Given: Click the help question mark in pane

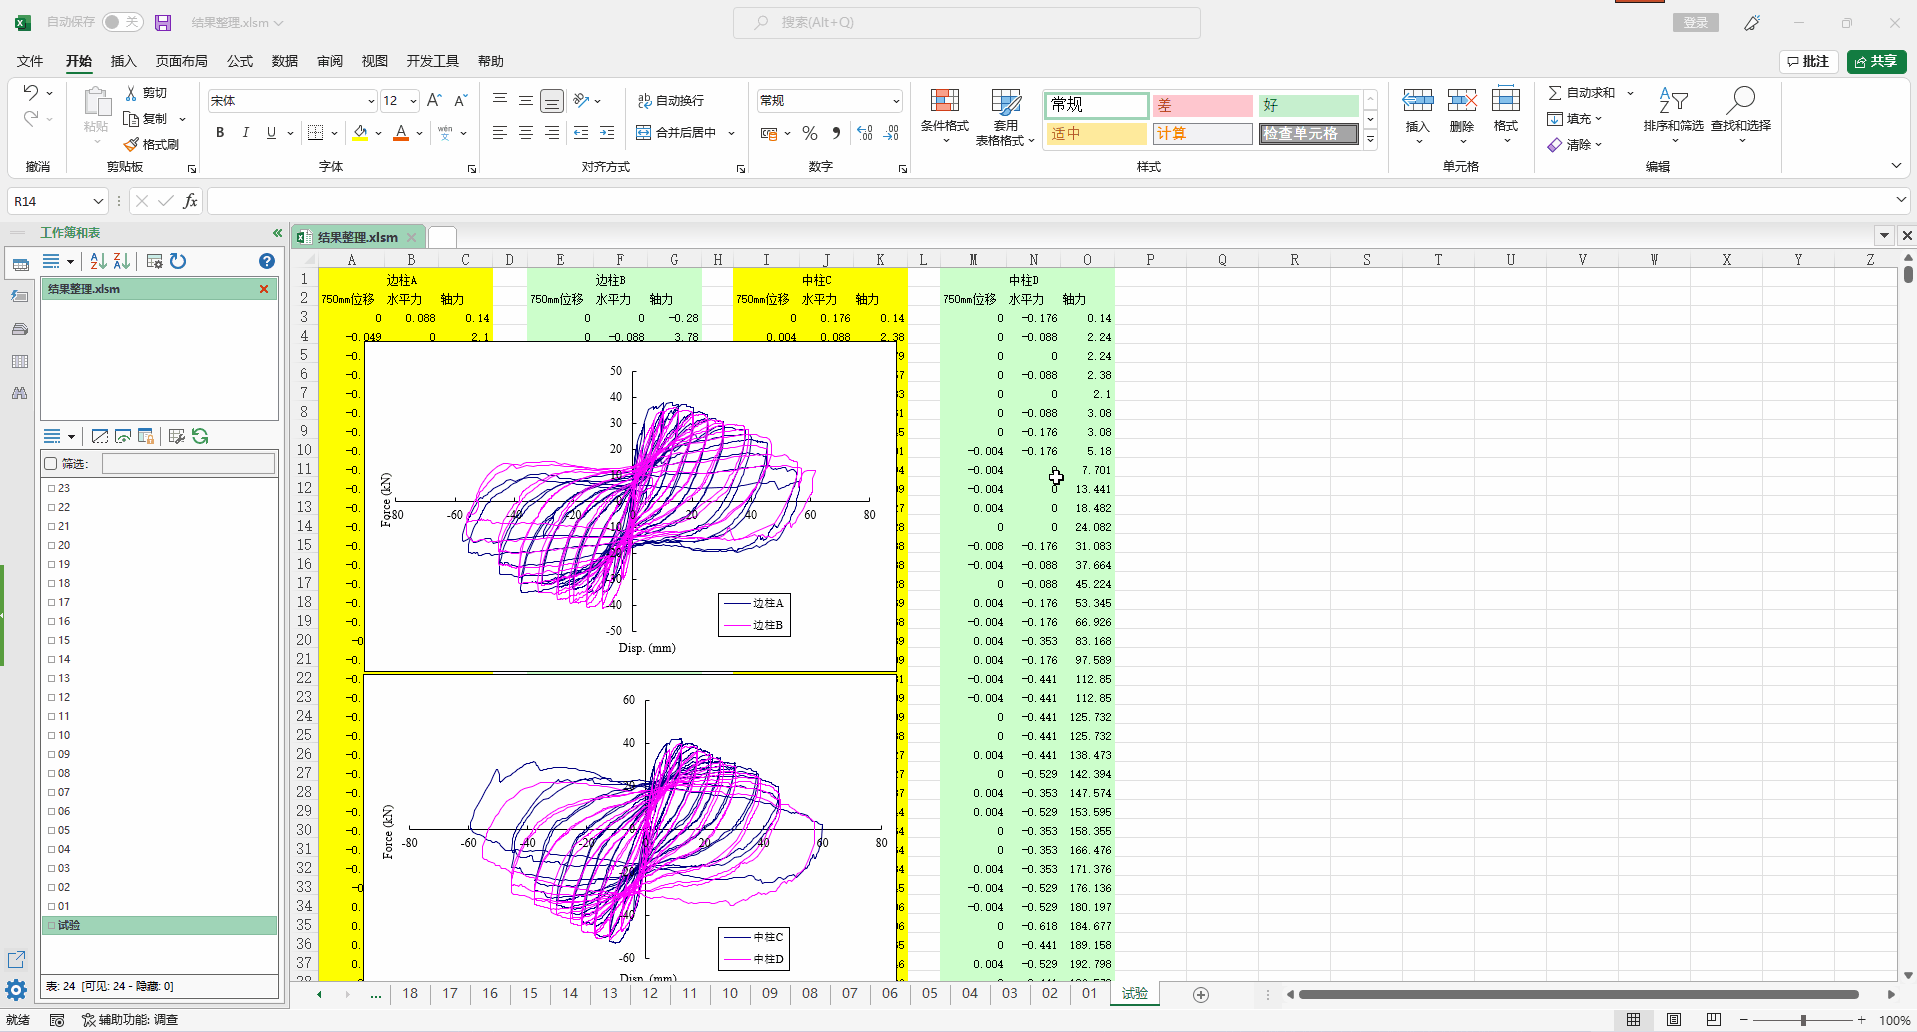Looking at the screenshot, I should click(x=267, y=261).
